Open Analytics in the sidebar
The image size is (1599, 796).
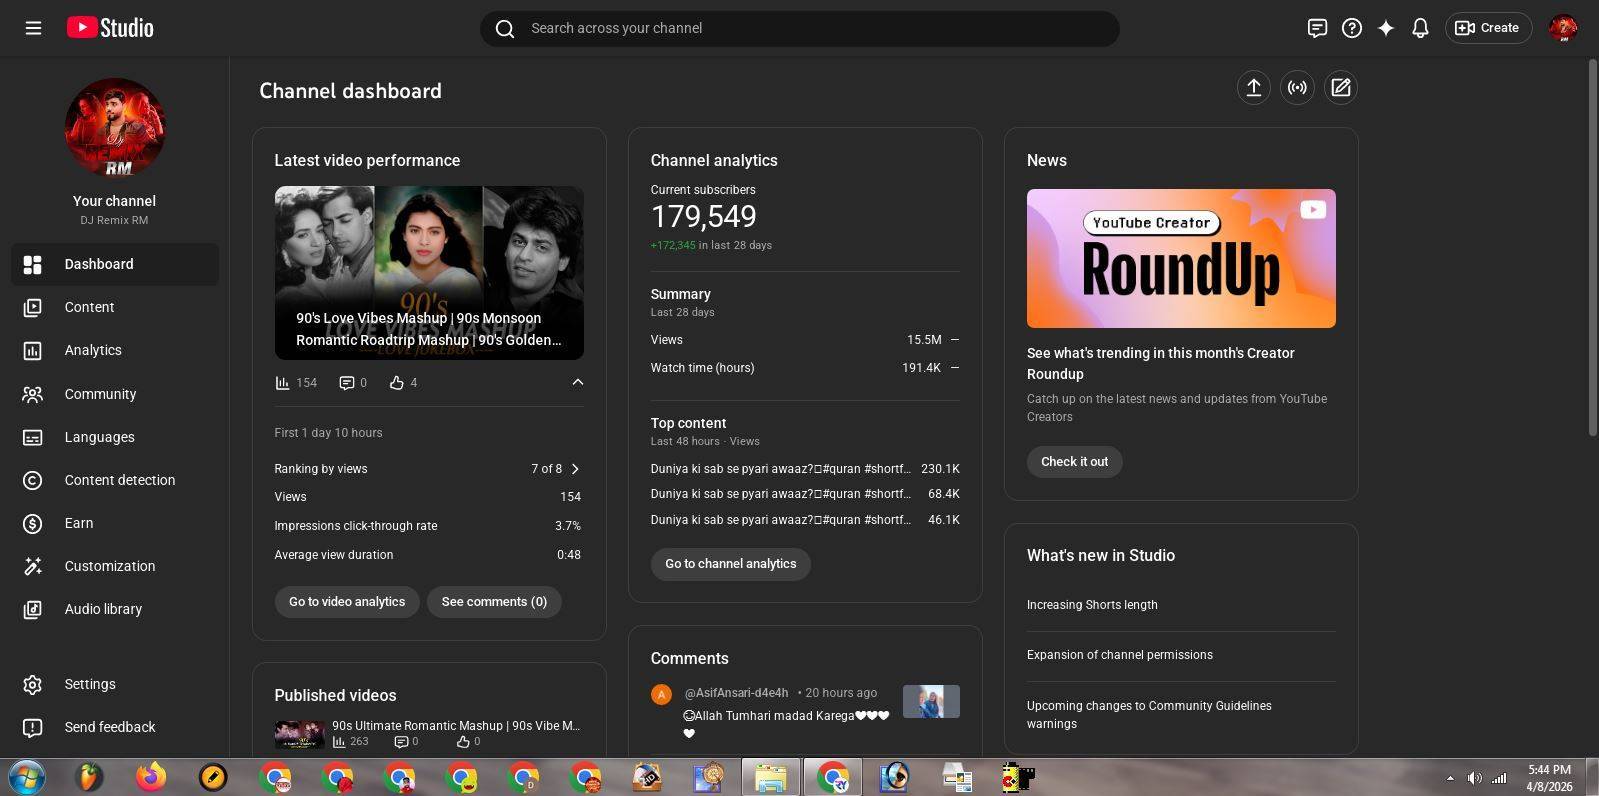(93, 350)
